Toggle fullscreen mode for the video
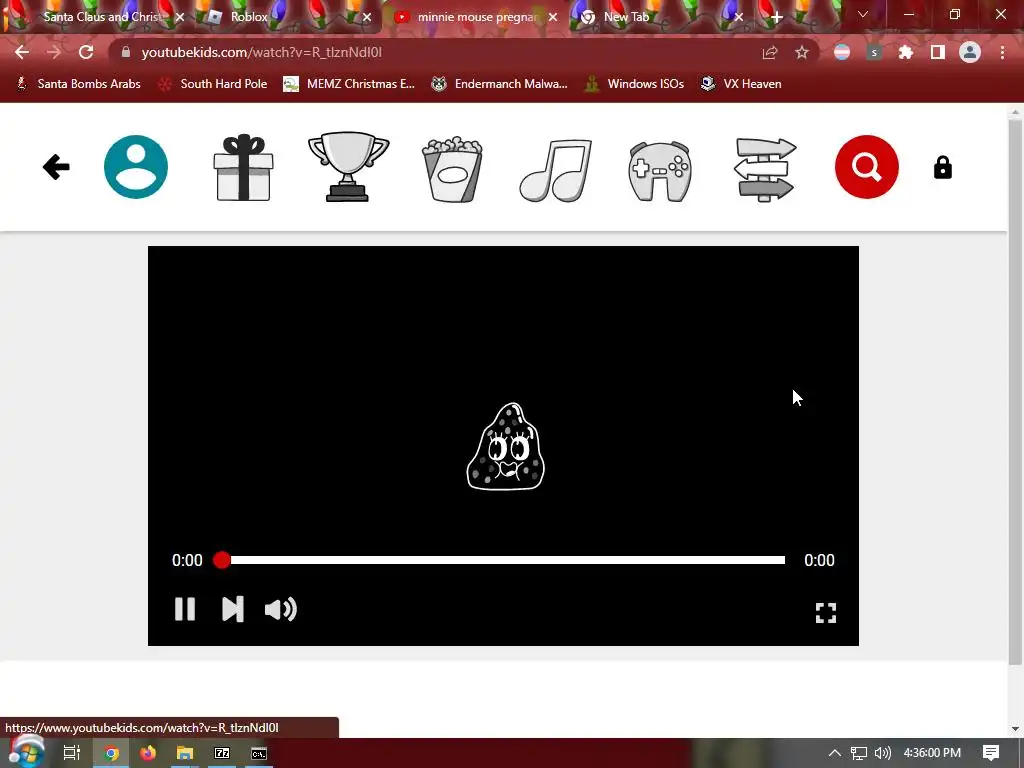The image size is (1024, 768). tap(825, 613)
